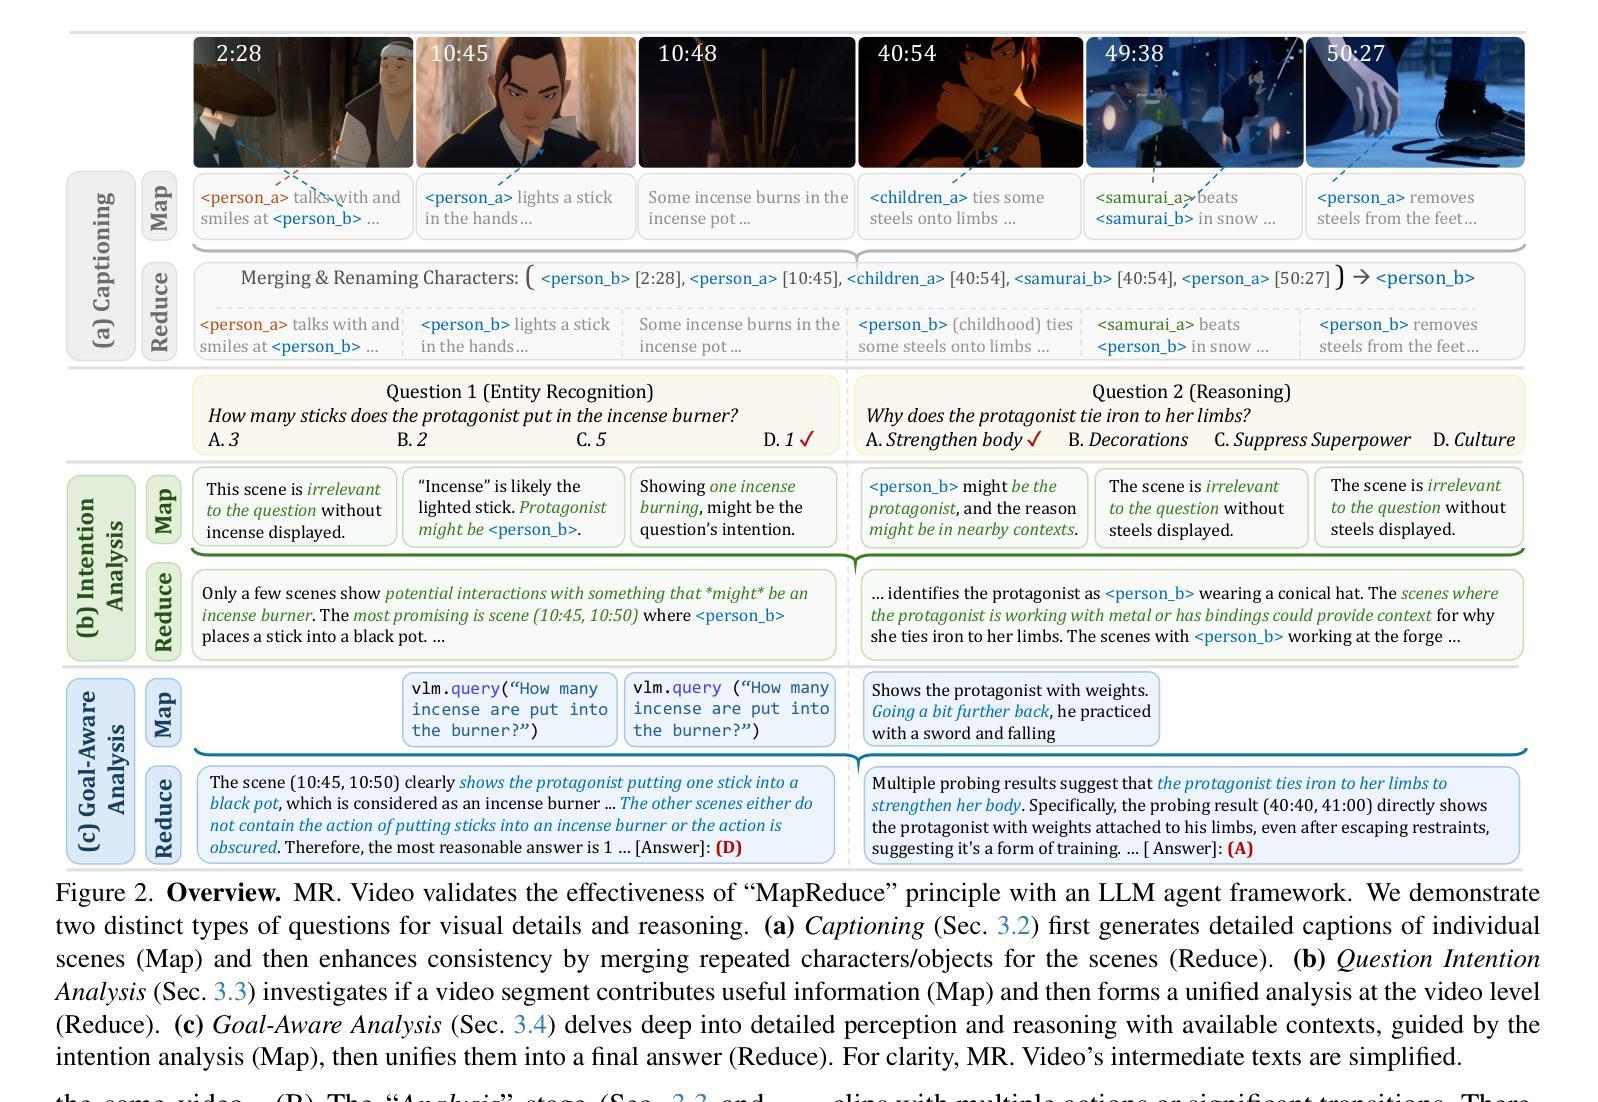
Task: Open the Sec. 3.4 reference link
Action: [x=530, y=1025]
